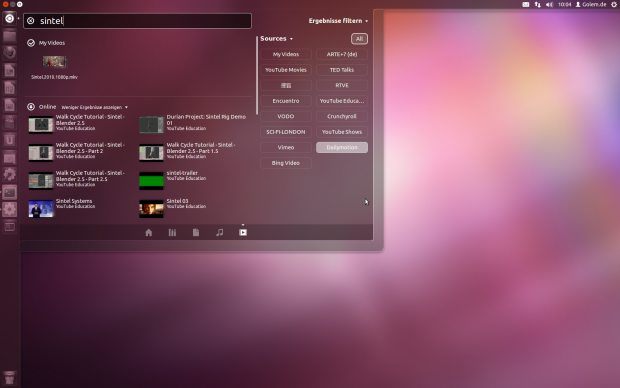The width and height of the screenshot is (620, 388).
Task: Toggle the YouTube Movies source filter
Action: [285, 70]
